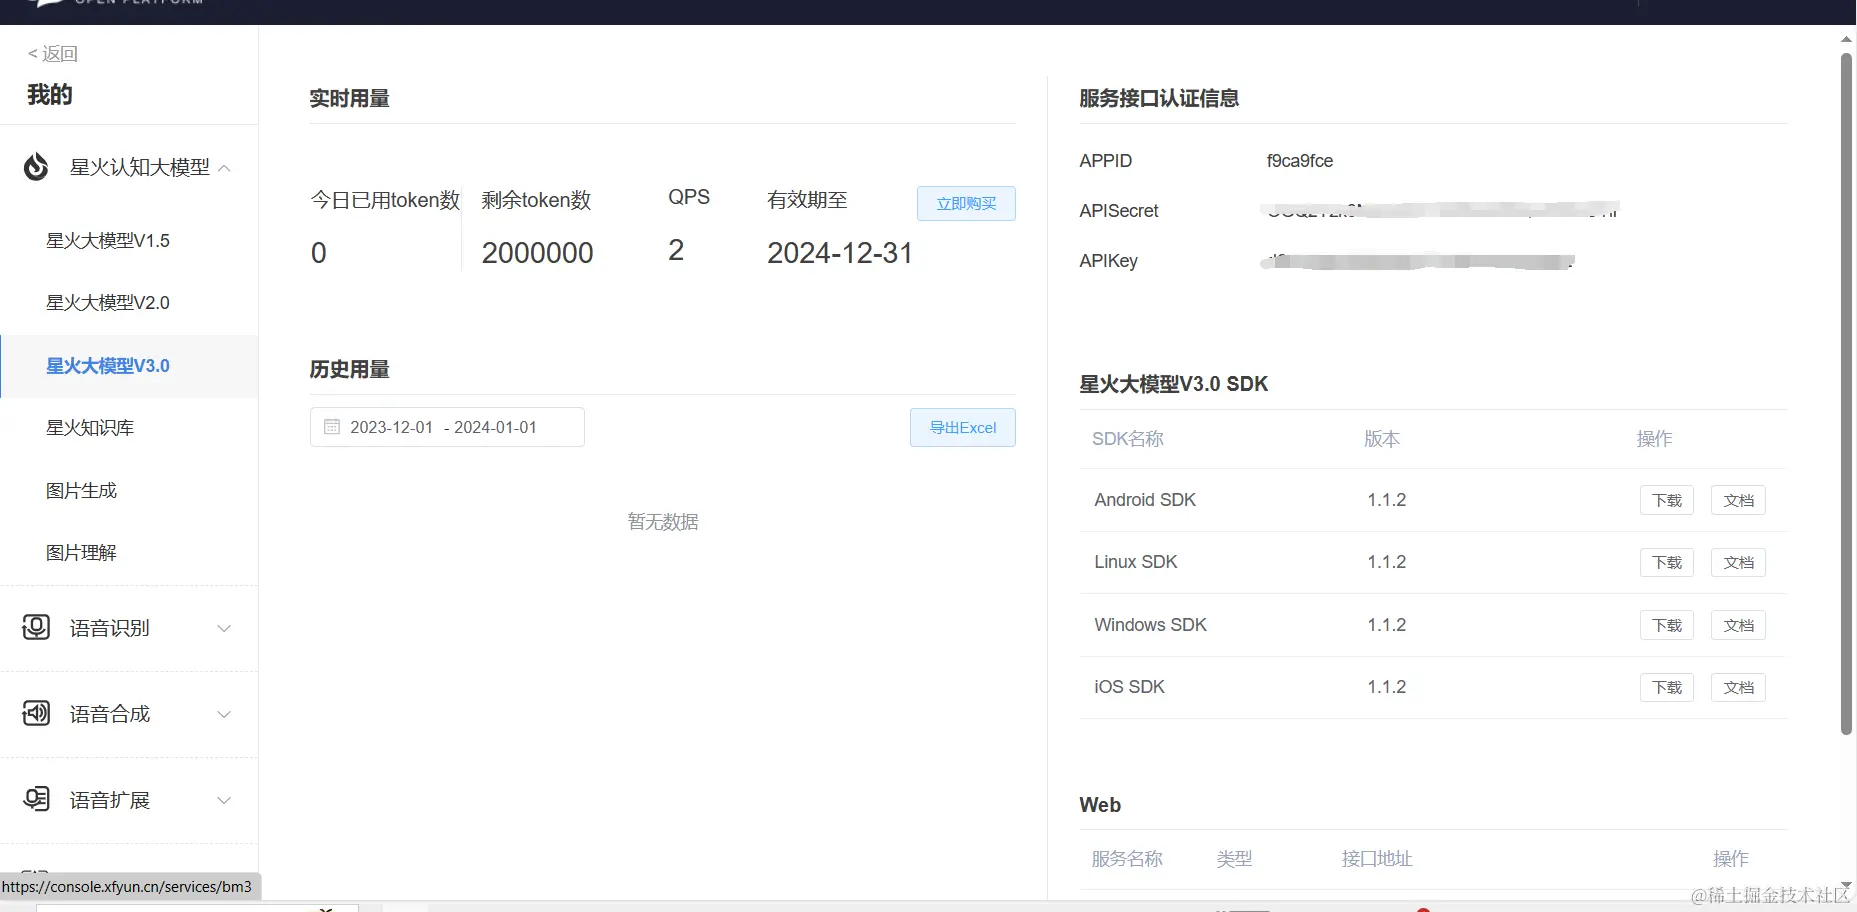Viewport: 1857px width, 912px height.
Task: Expand the 语音扩展 section chevron
Action: point(224,800)
